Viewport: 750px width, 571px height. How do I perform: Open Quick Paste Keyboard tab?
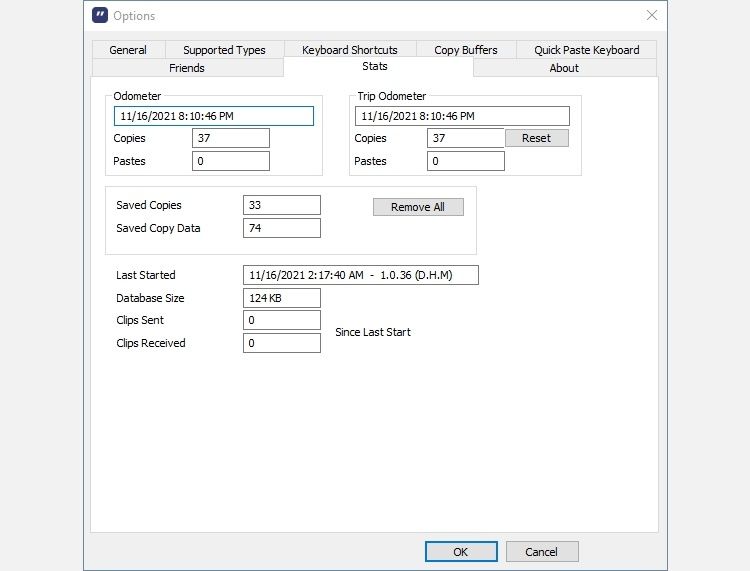586,50
